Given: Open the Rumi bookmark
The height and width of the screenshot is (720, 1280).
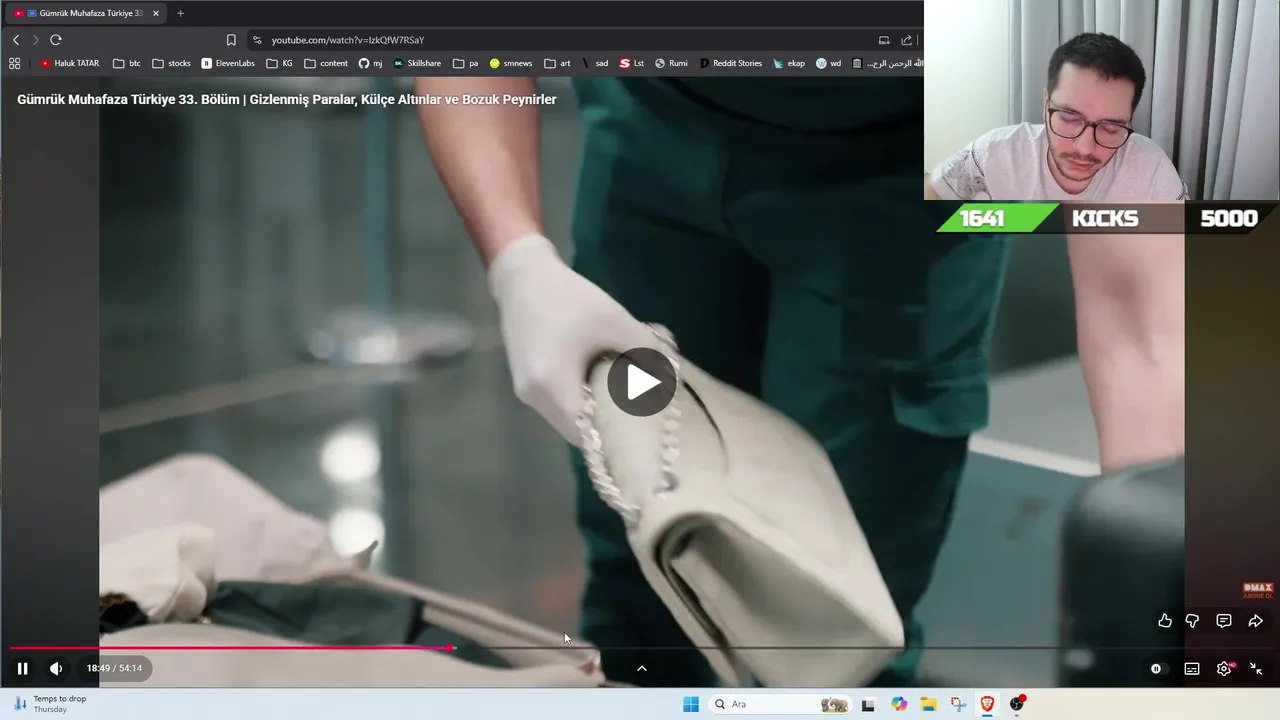Looking at the screenshot, I should [x=671, y=63].
